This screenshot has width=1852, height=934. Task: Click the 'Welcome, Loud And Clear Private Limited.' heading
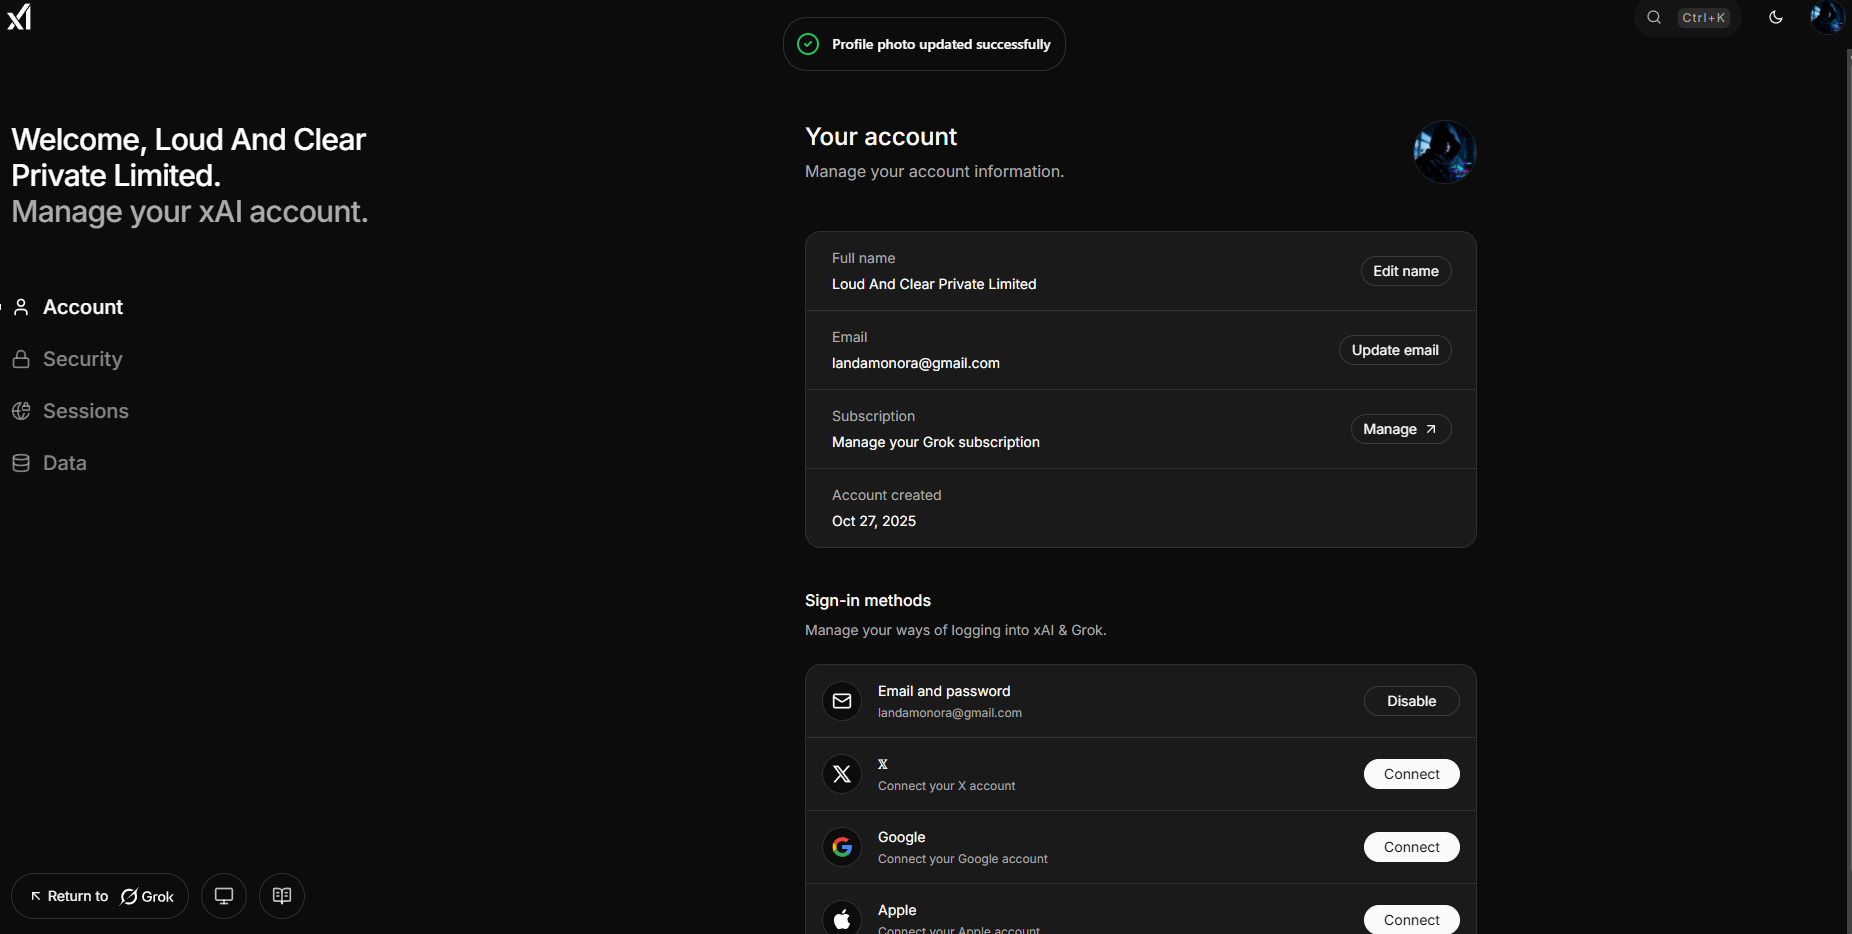189,157
